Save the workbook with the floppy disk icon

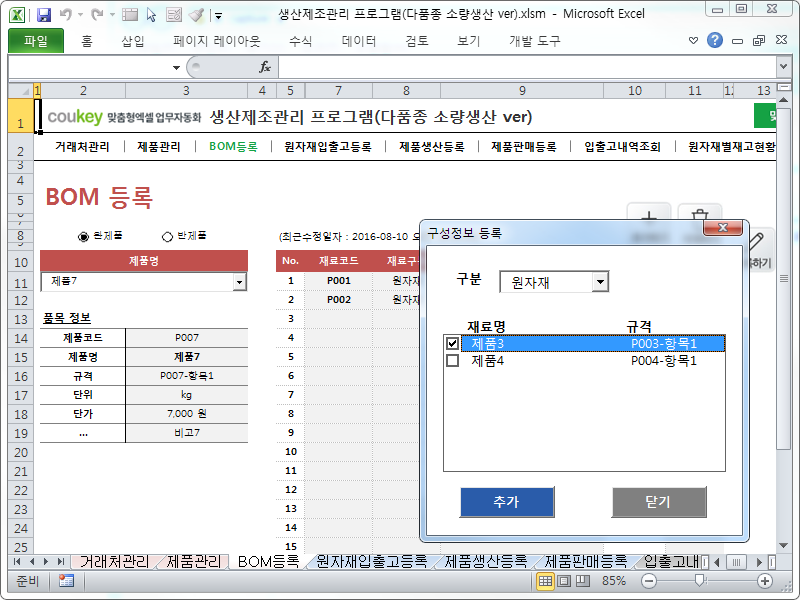[x=44, y=15]
